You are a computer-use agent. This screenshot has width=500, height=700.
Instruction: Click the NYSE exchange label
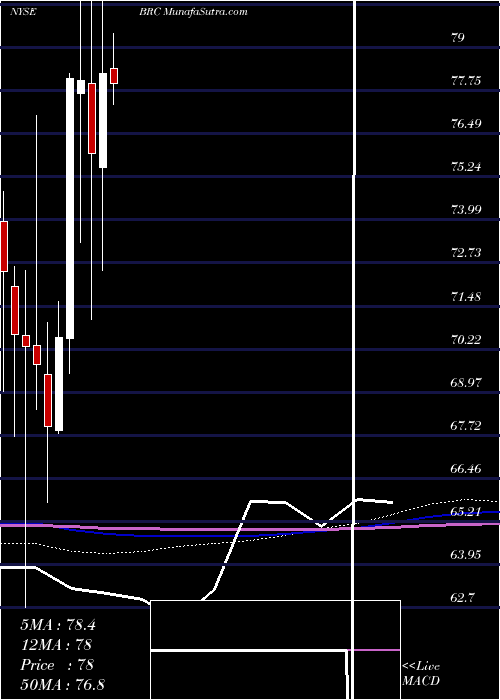click(23, 12)
